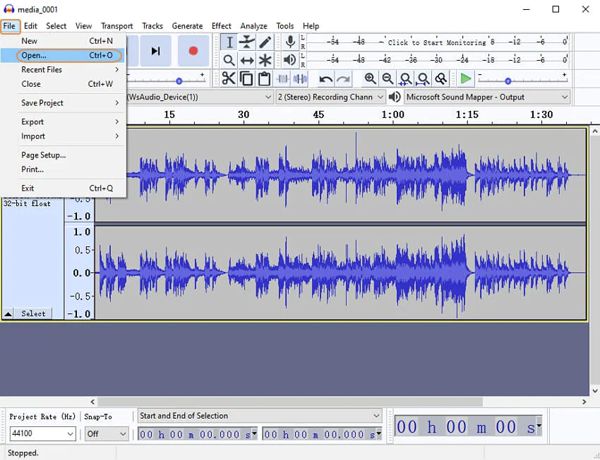Choose Close from the File menu

pyautogui.click(x=63, y=84)
